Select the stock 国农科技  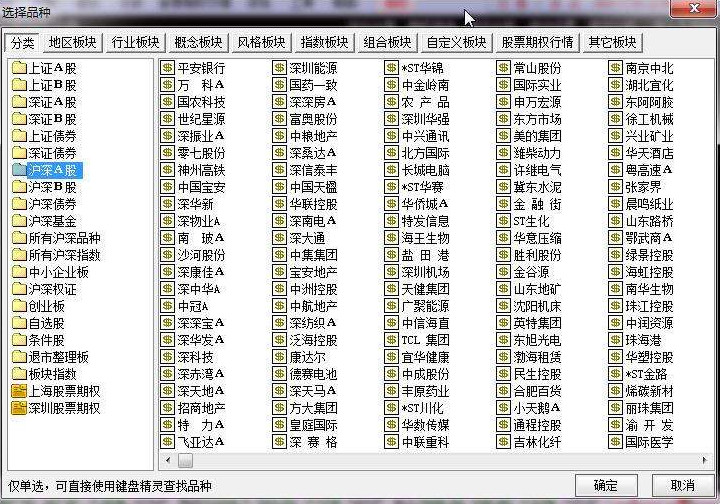pyautogui.click(x=201, y=102)
